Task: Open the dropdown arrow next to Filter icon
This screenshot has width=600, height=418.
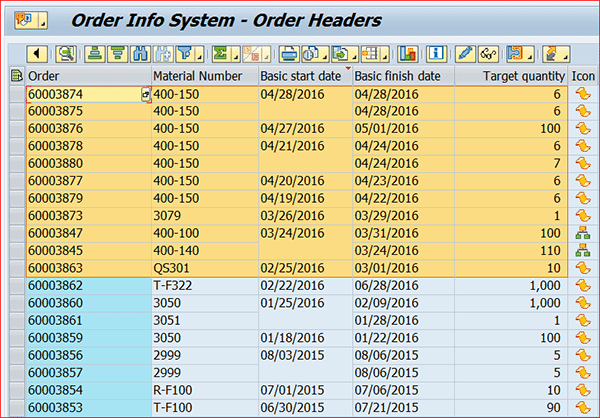Action: (x=195, y=56)
